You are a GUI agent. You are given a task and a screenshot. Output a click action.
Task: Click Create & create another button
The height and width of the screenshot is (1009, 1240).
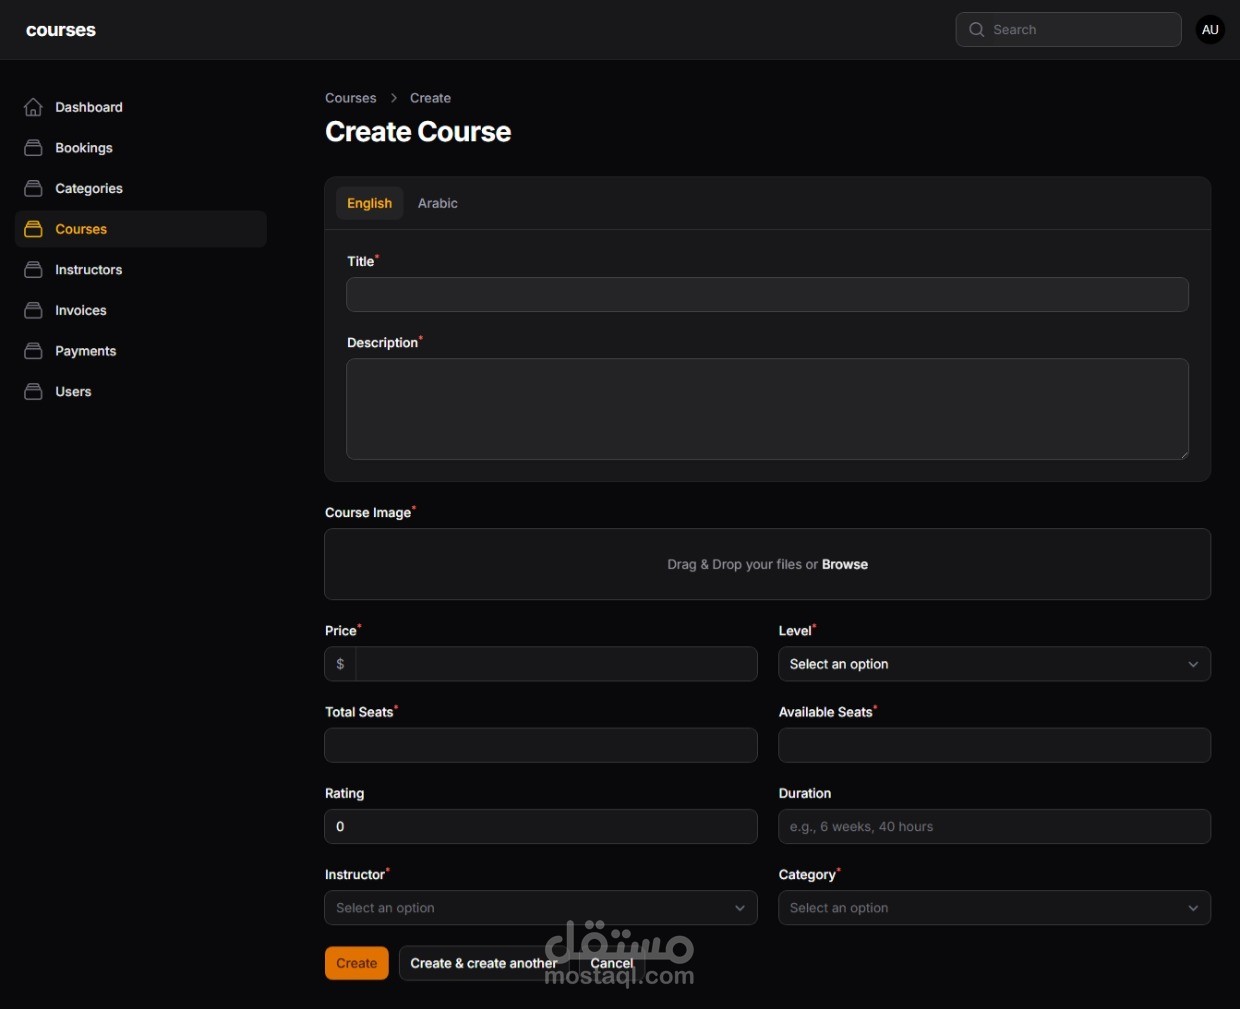pyautogui.click(x=483, y=963)
